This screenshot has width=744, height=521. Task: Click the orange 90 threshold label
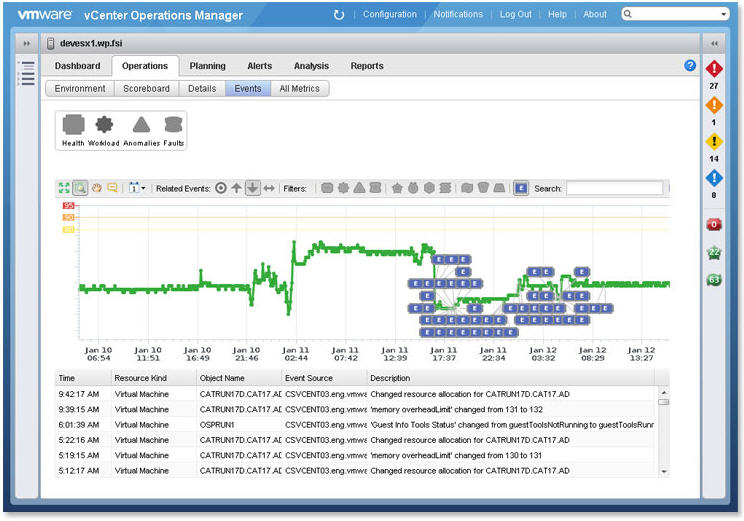coord(69,217)
